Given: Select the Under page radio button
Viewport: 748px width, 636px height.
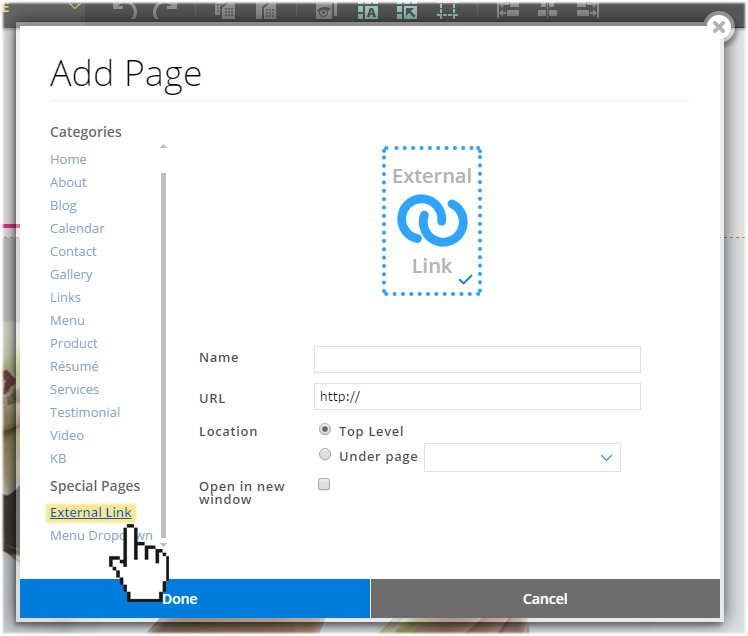Looking at the screenshot, I should [325, 454].
